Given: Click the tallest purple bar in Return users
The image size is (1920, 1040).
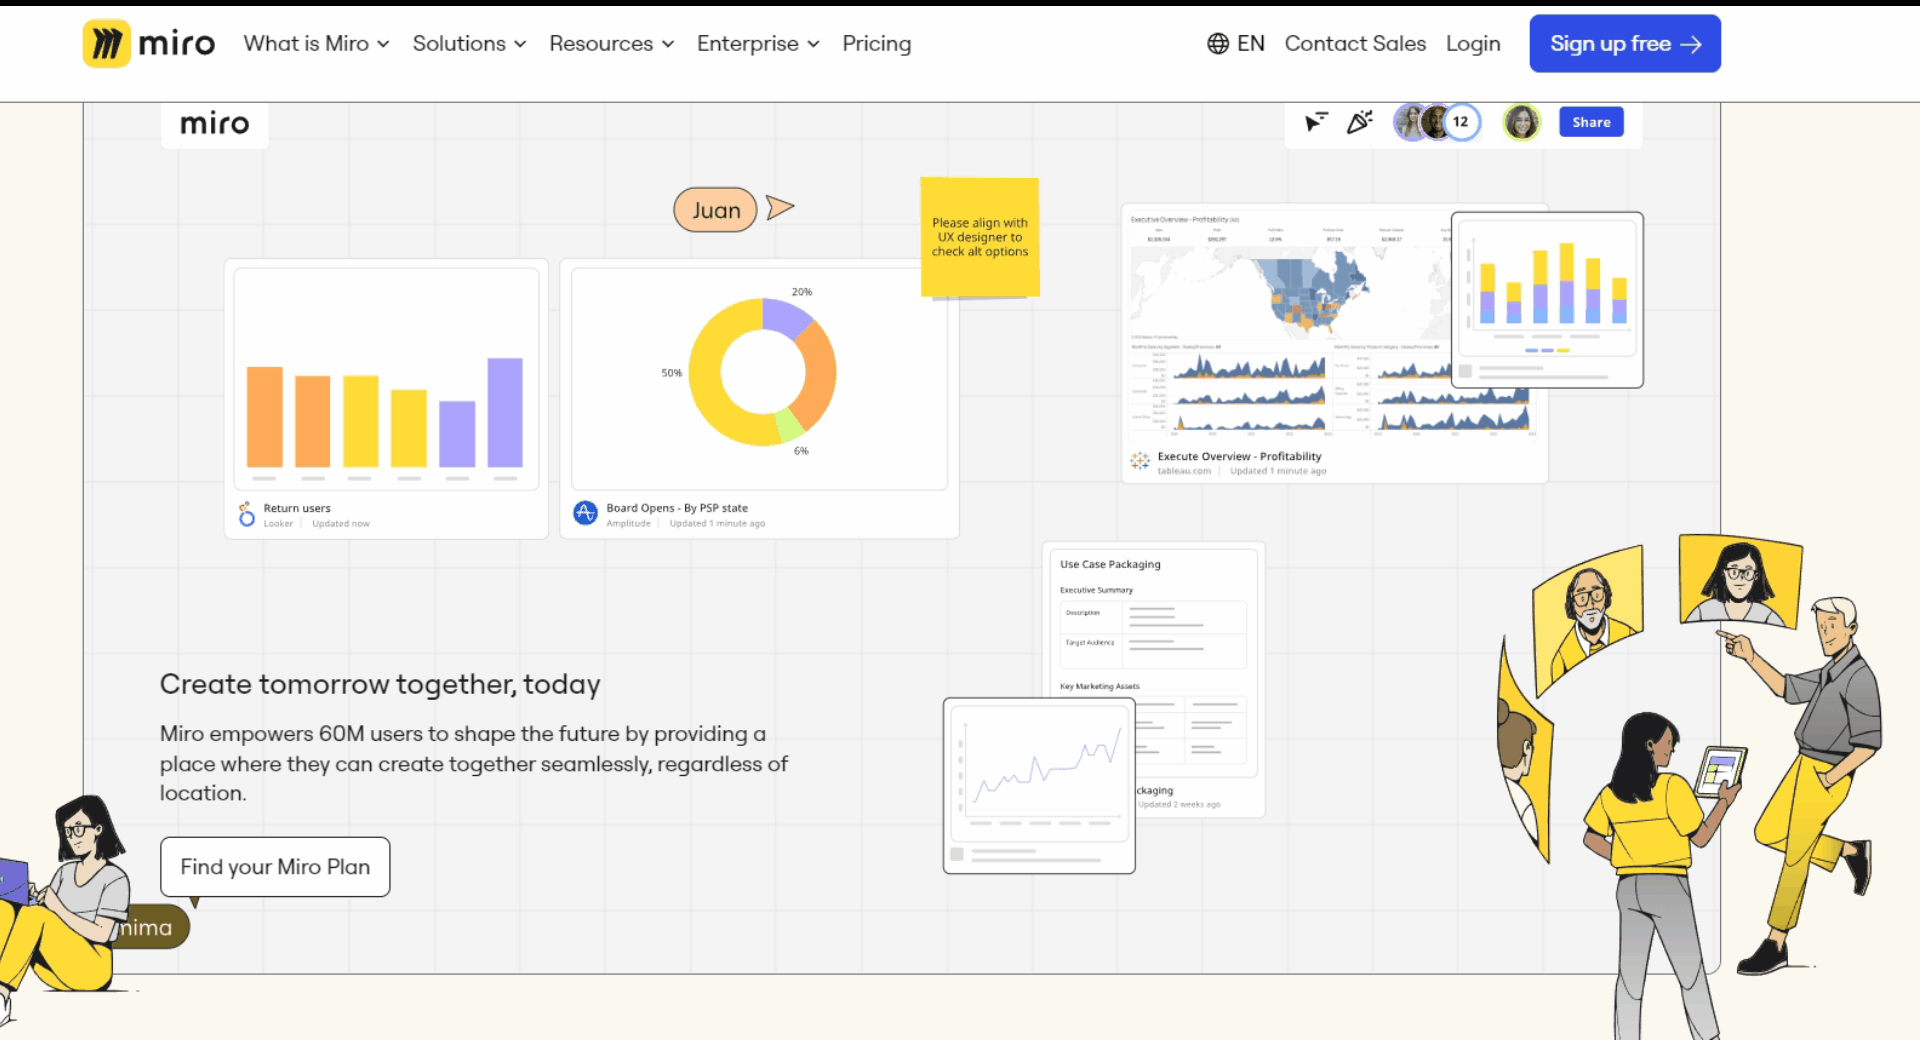Looking at the screenshot, I should pyautogui.click(x=505, y=412).
